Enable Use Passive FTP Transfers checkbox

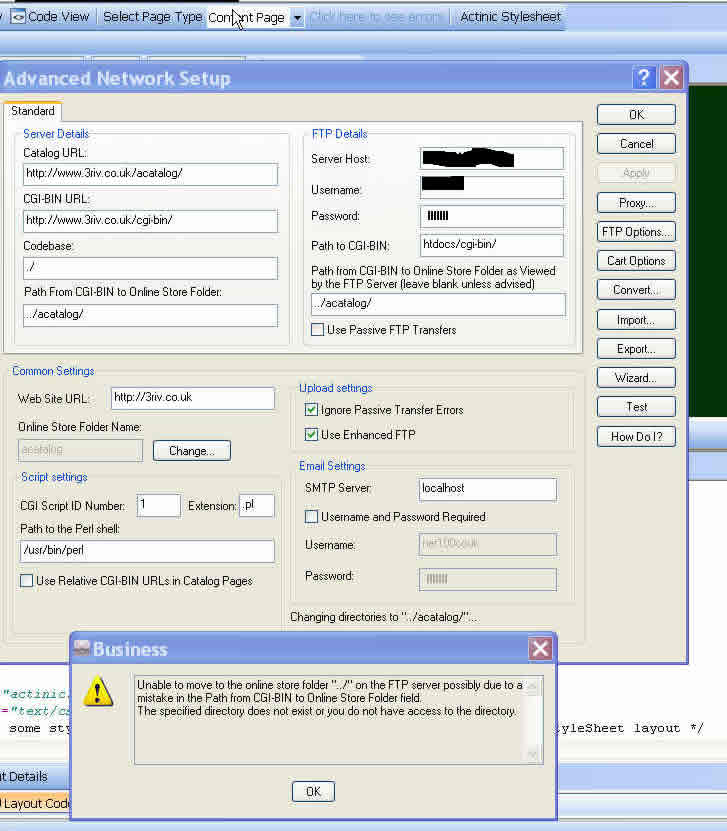317,330
